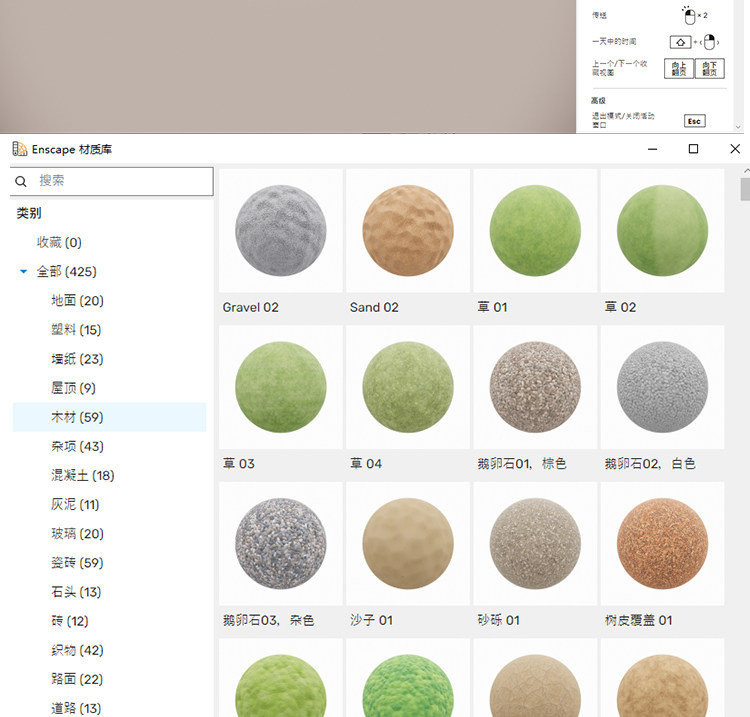
Task: Select the 草 03 grass material sphere
Action: 281,387
